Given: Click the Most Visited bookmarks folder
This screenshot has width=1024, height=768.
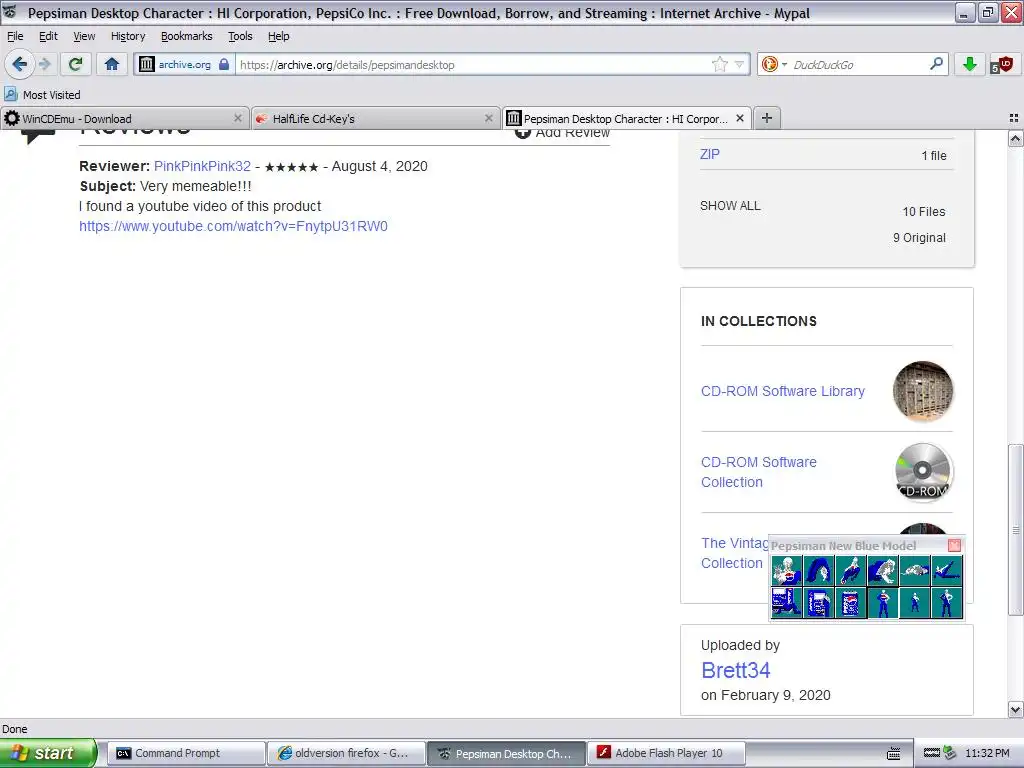Looking at the screenshot, I should [x=42, y=95].
